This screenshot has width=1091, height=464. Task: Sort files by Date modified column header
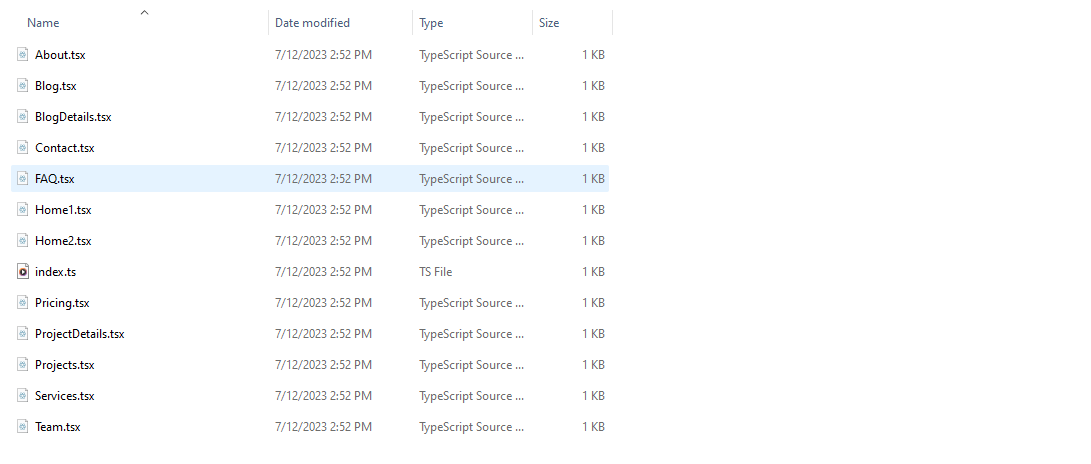pyautogui.click(x=312, y=23)
